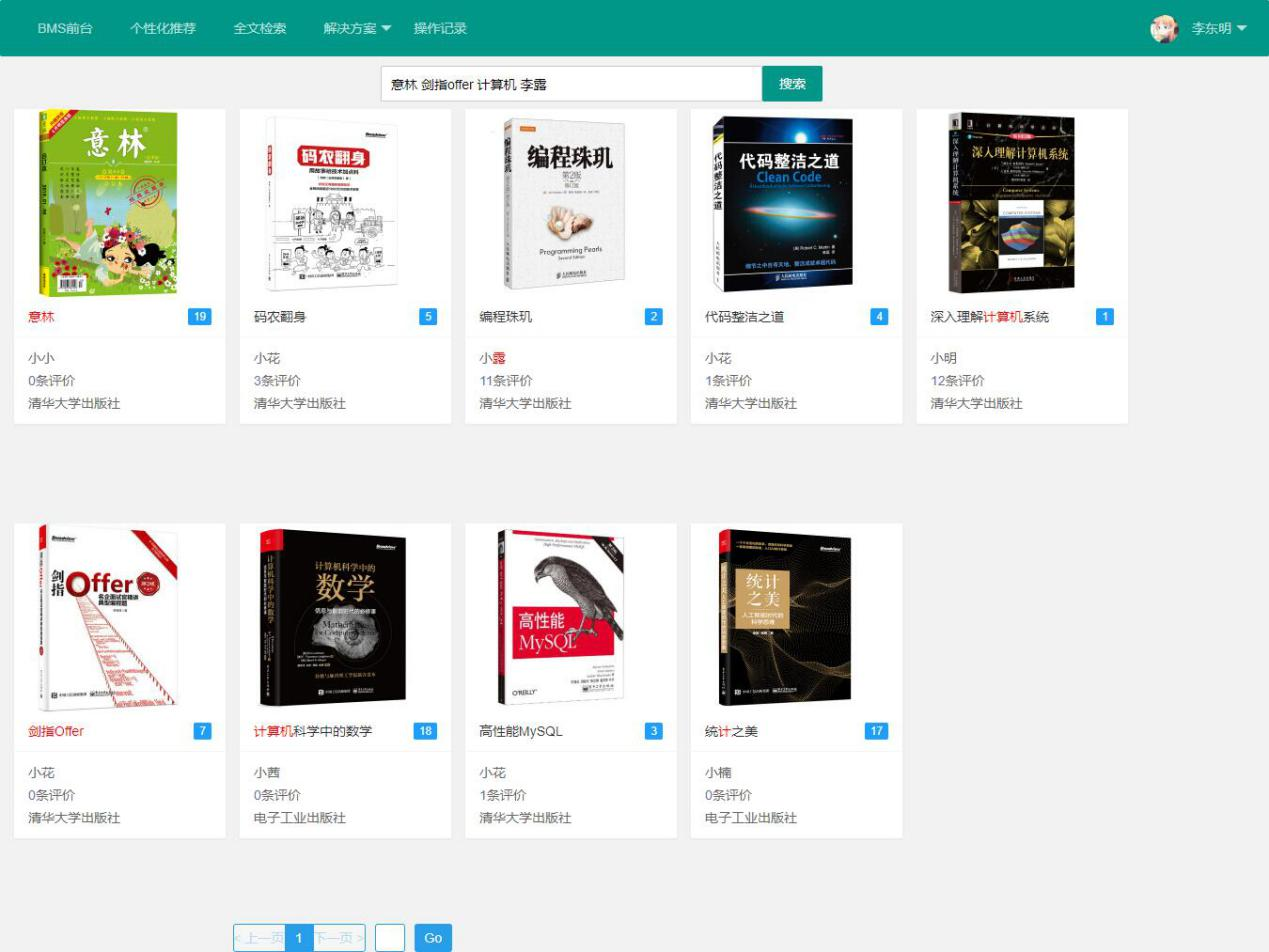The image size is (1269, 952).
Task: Click 12条评价 under 深入理解计算机系统
Action: pyautogui.click(x=958, y=381)
